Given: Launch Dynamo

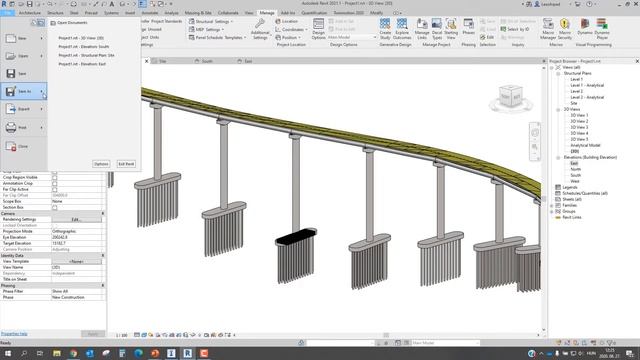Looking at the screenshot, I should point(585,27).
